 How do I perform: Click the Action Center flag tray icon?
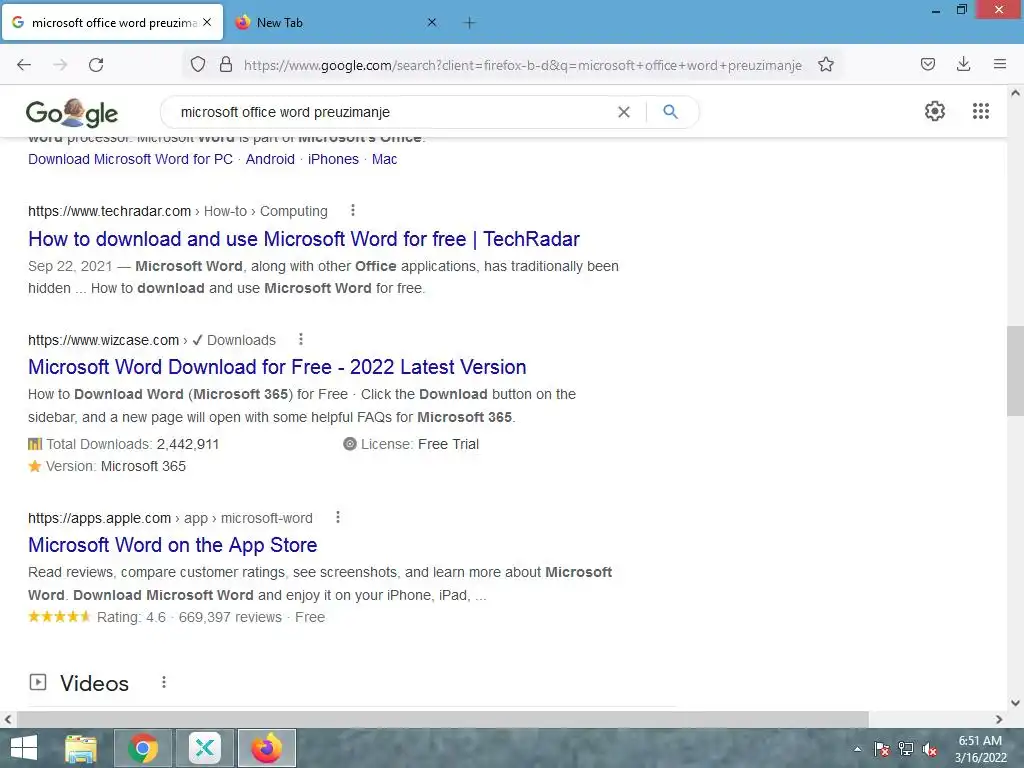(882, 749)
